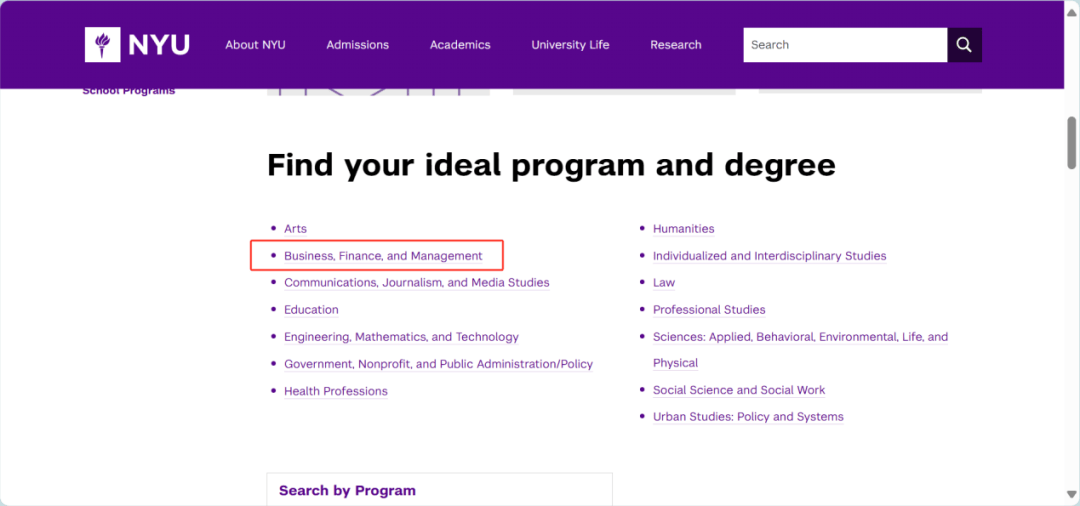Open the Humanities programs link
Viewport: 1080px width, 506px height.
coord(683,229)
